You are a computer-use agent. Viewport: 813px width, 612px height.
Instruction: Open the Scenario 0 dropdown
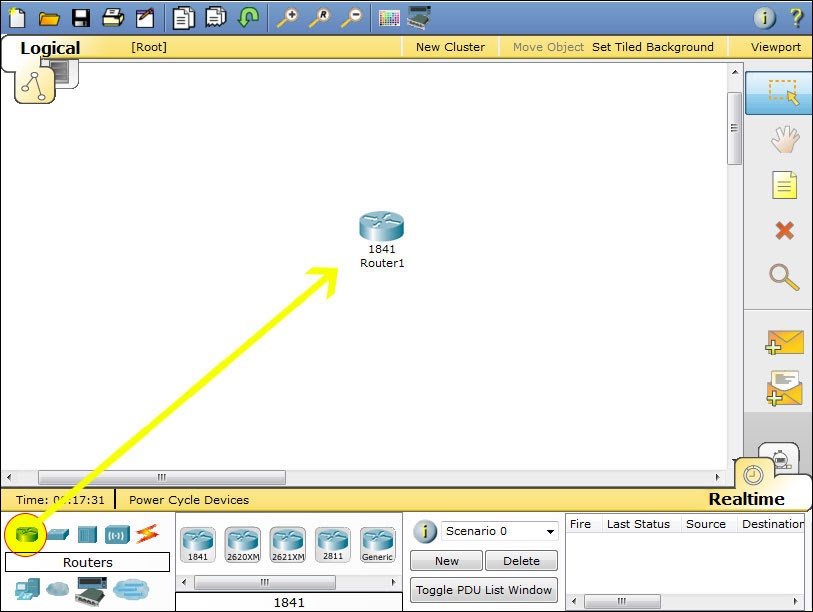499,531
